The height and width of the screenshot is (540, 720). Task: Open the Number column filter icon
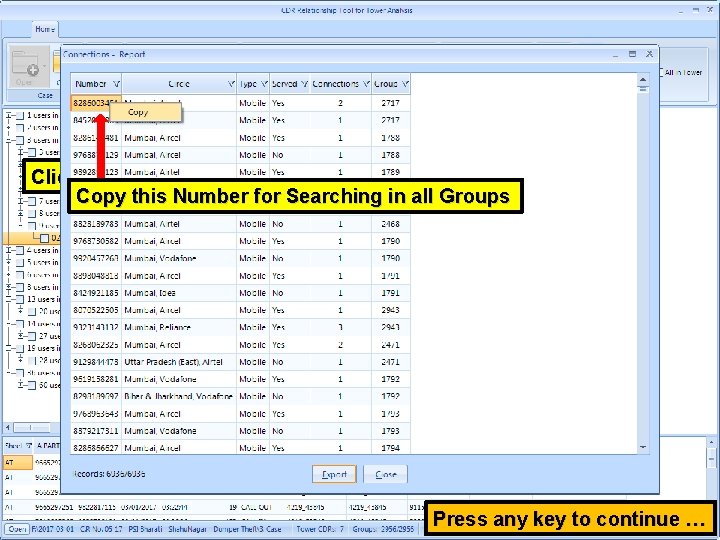pyautogui.click(x=116, y=84)
